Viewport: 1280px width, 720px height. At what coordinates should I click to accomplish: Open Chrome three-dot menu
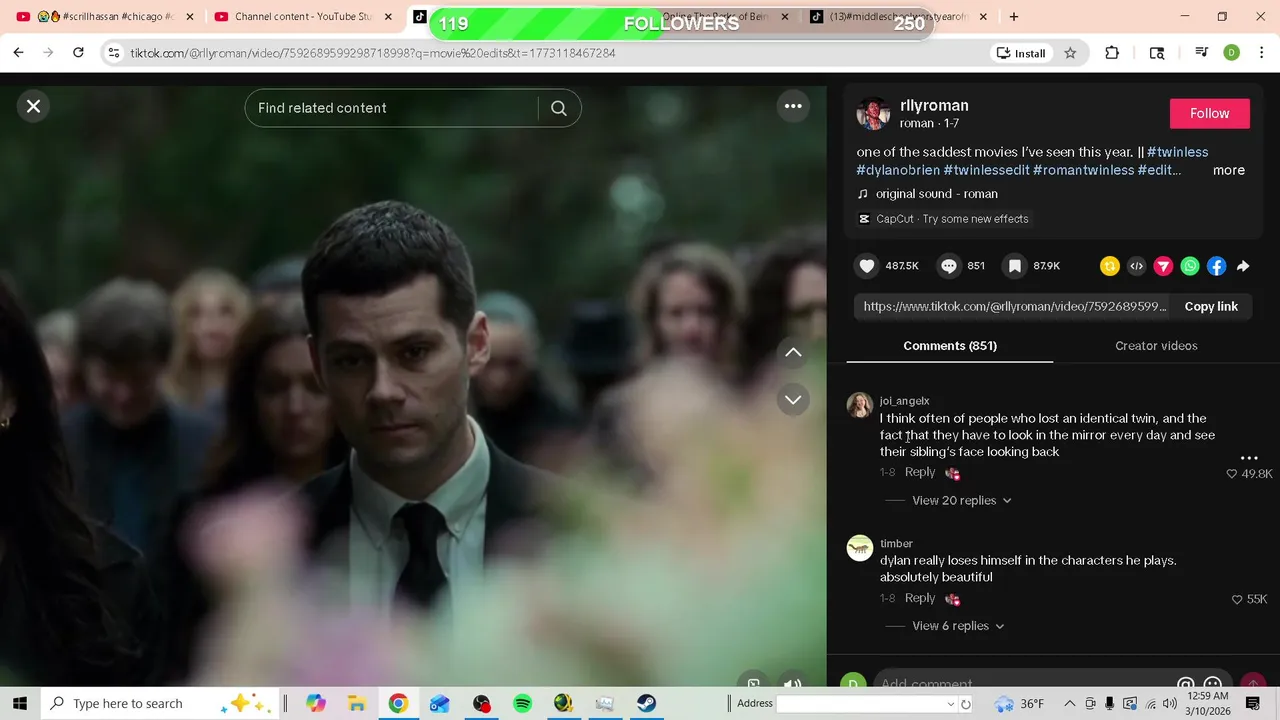click(1261, 53)
